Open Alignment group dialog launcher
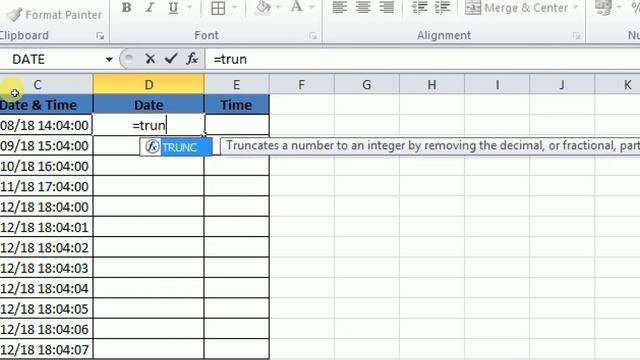Viewport: 640px width, 360px height. (x=576, y=36)
